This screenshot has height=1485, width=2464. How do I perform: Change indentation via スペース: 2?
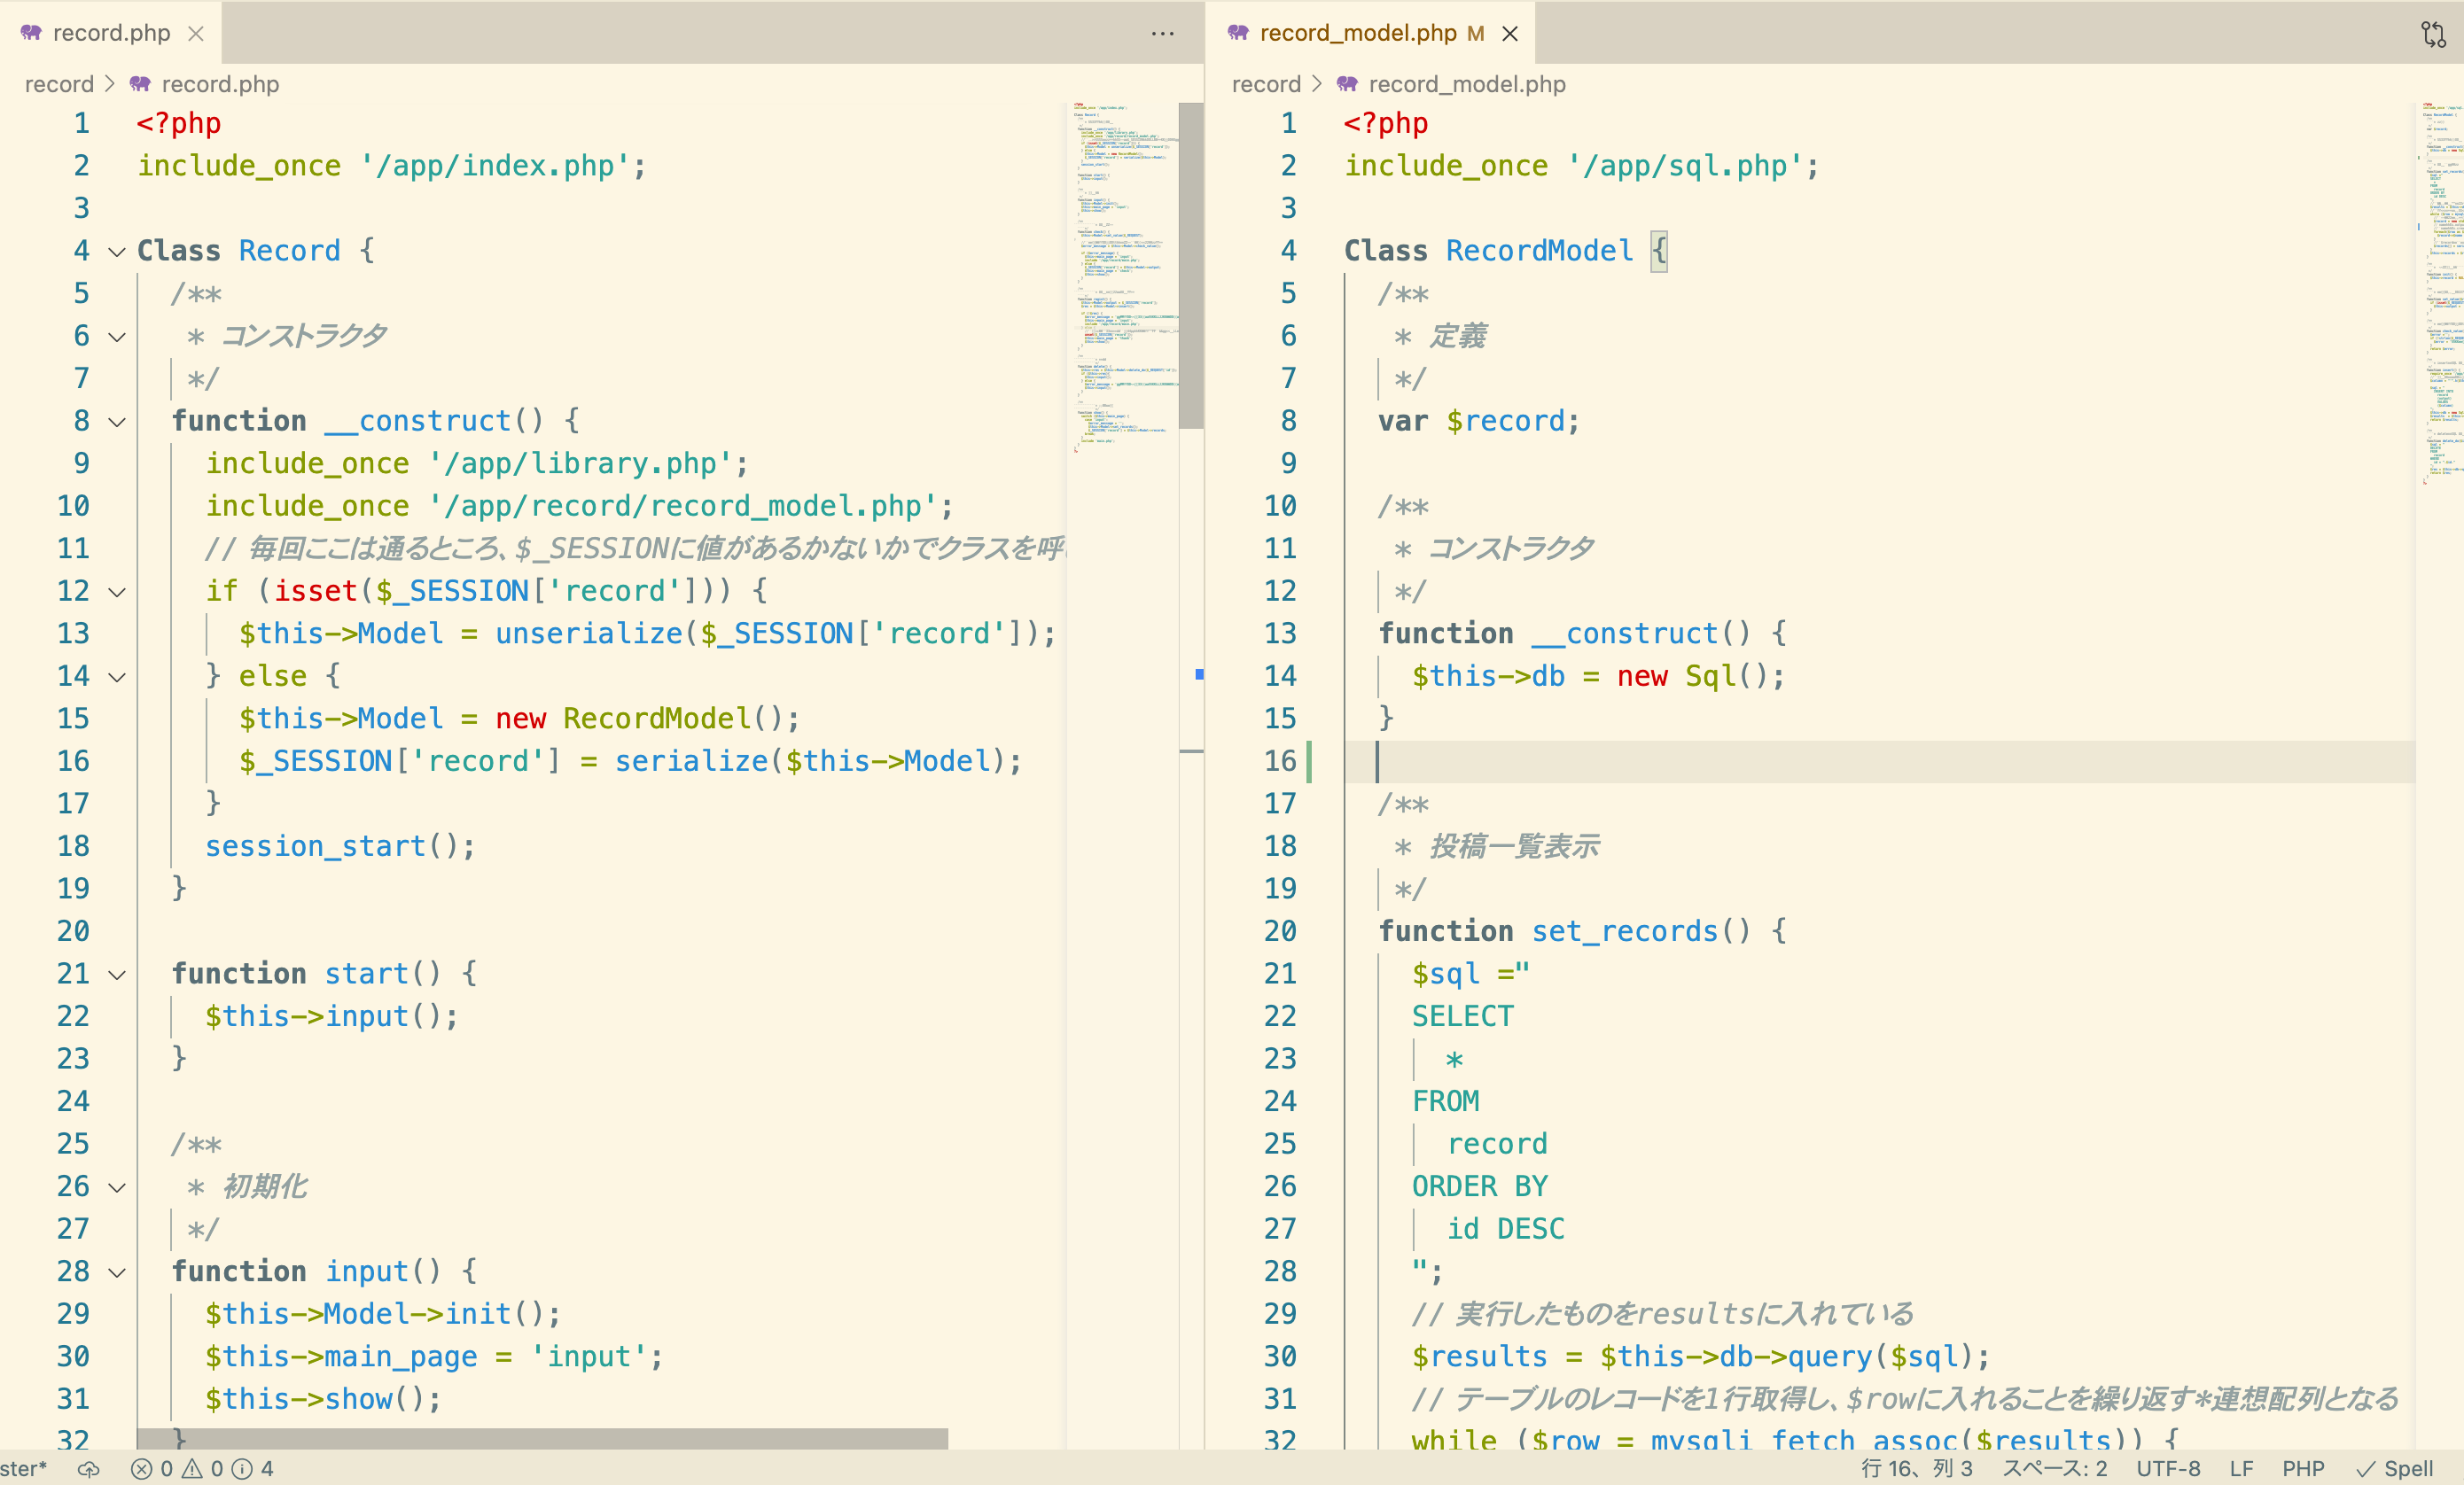coord(2054,1468)
